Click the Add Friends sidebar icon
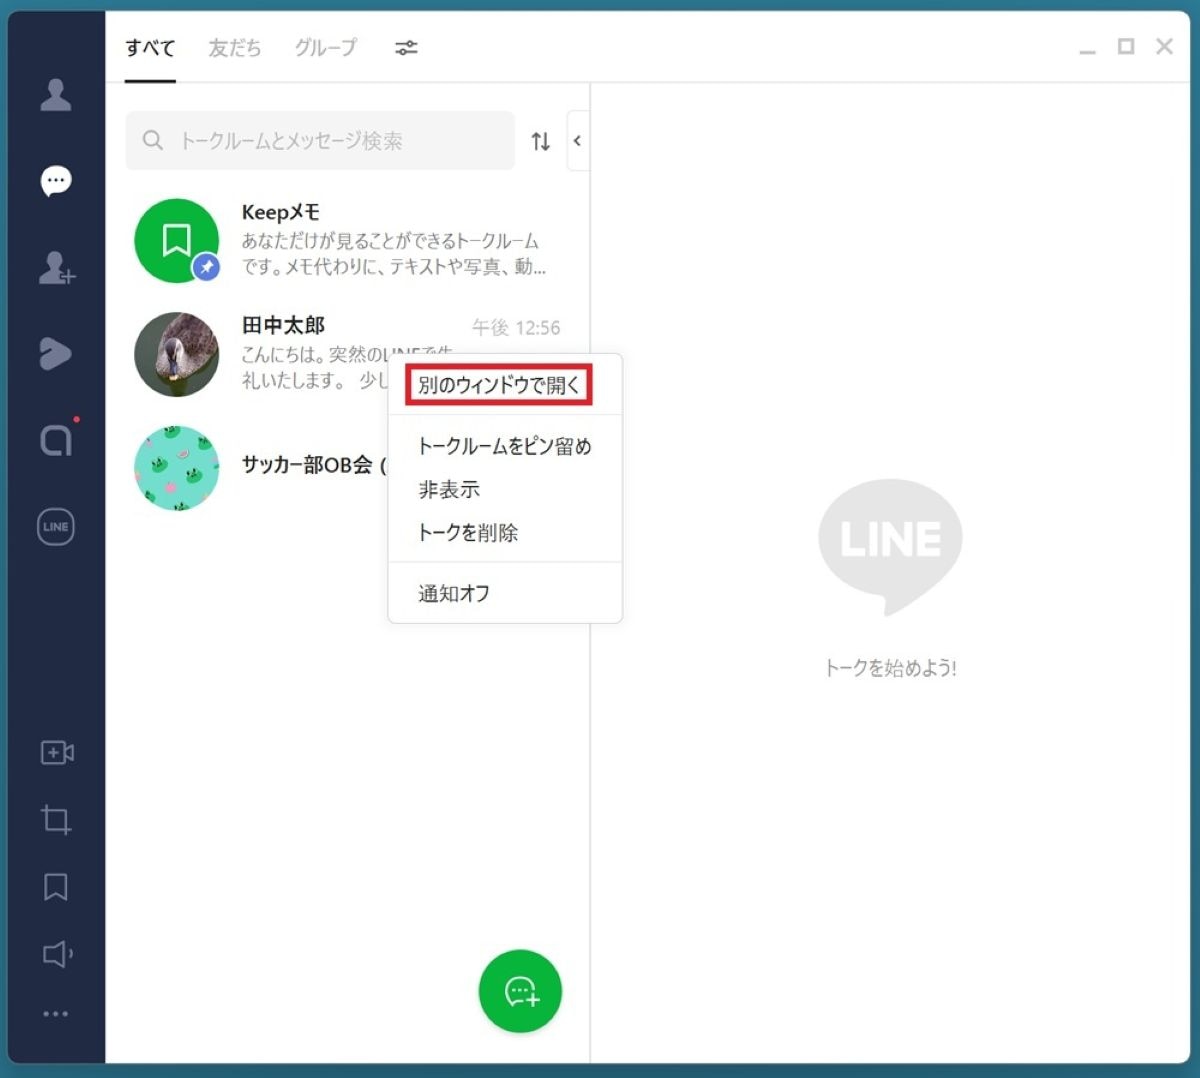 (56, 268)
